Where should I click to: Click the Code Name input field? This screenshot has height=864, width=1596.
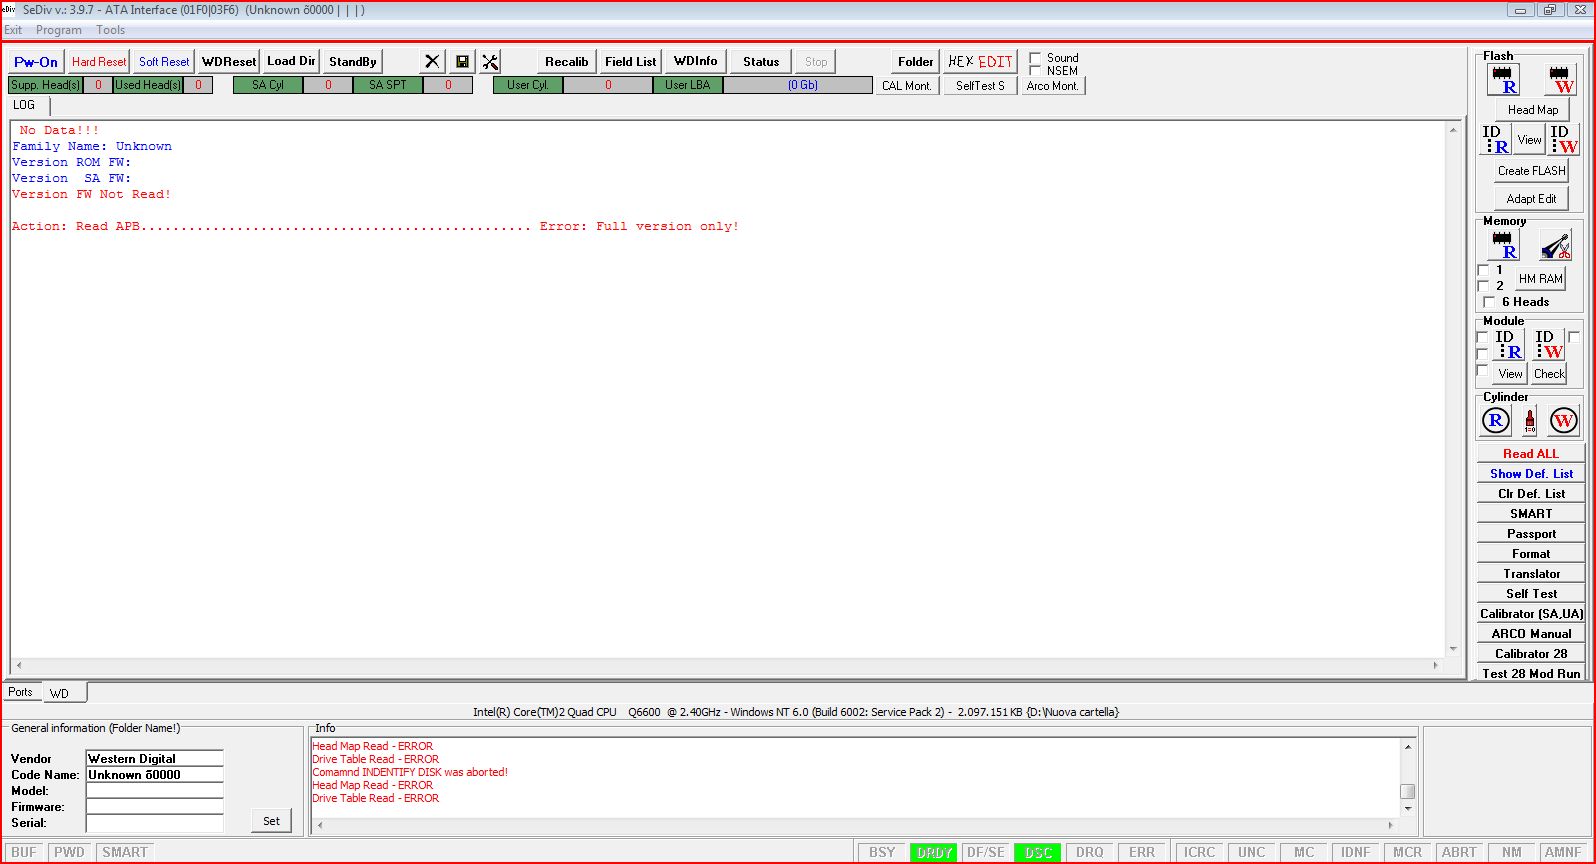point(155,775)
